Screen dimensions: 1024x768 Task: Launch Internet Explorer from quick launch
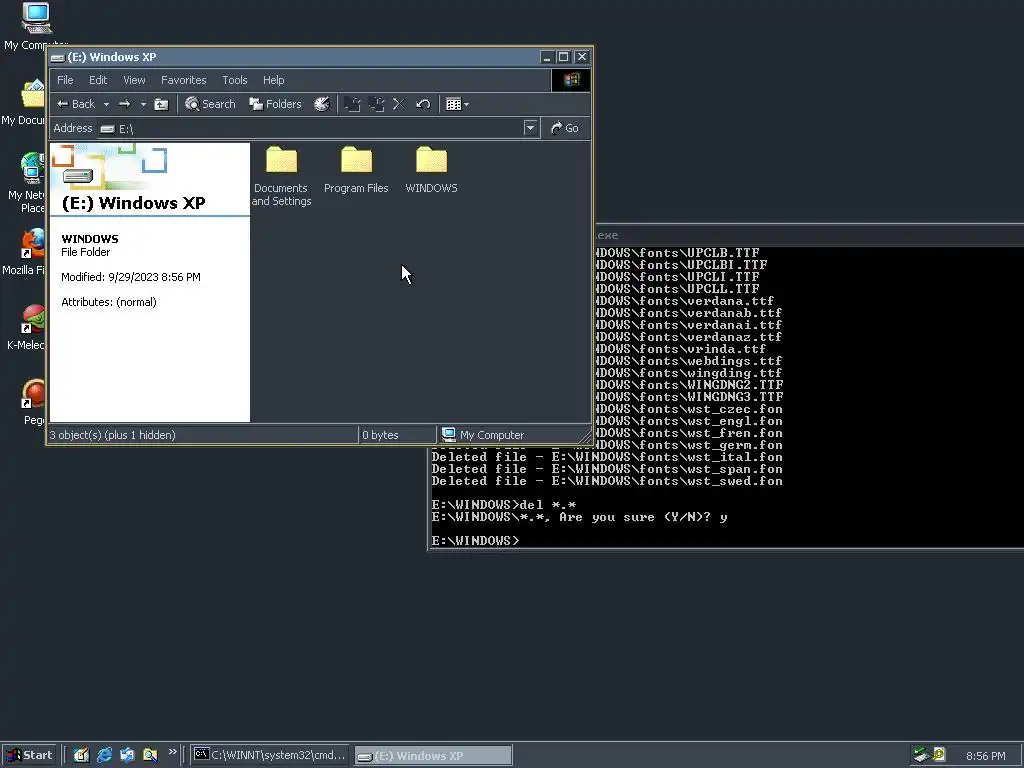point(104,755)
